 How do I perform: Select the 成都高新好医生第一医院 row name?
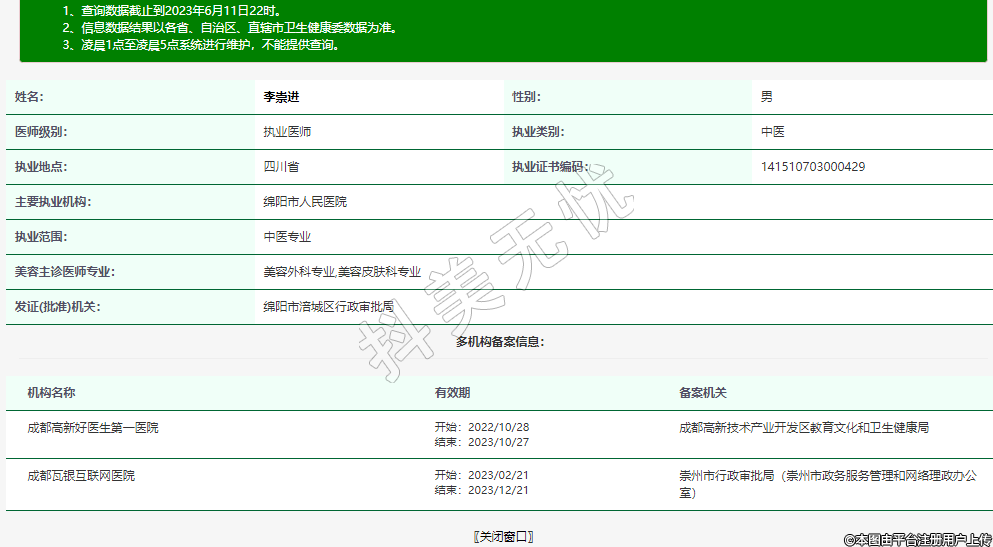[x=93, y=428]
